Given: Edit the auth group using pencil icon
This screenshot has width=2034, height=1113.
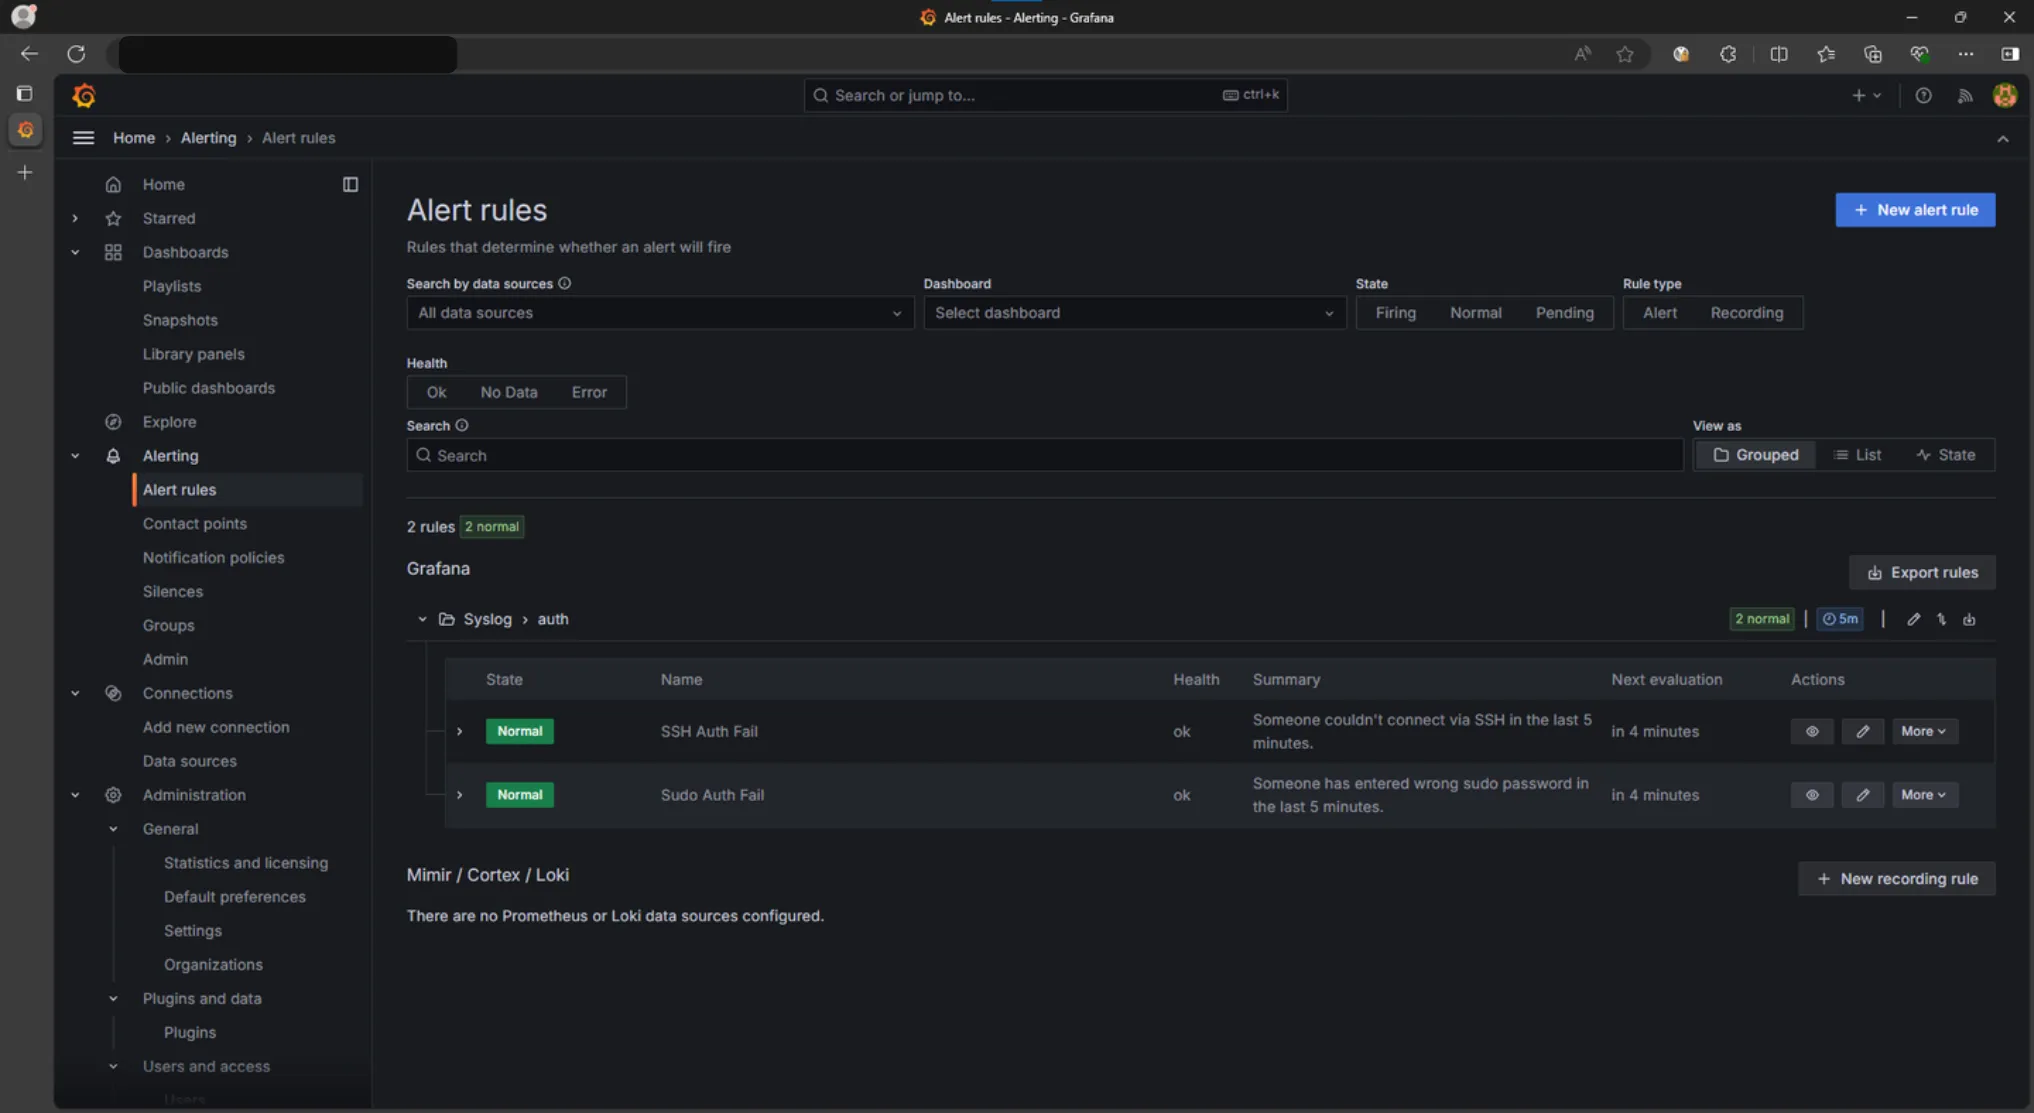Looking at the screenshot, I should point(1913,619).
